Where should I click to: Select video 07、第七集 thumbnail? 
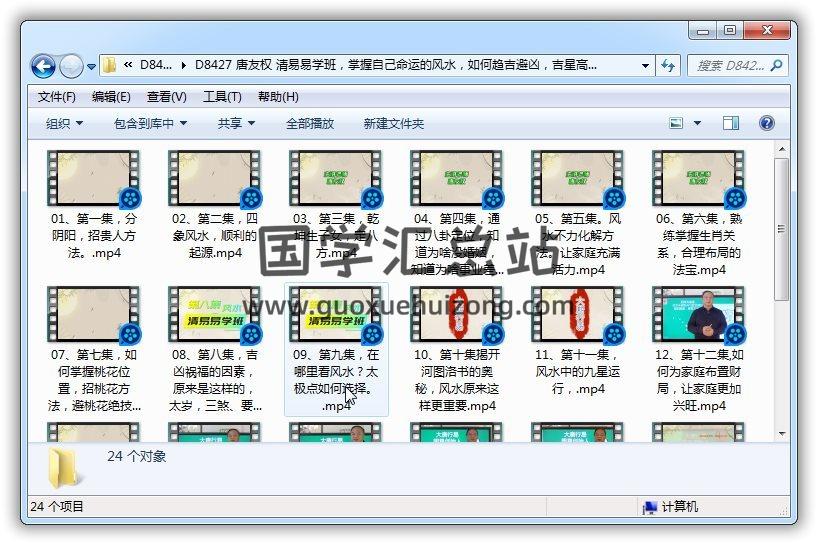[93, 314]
